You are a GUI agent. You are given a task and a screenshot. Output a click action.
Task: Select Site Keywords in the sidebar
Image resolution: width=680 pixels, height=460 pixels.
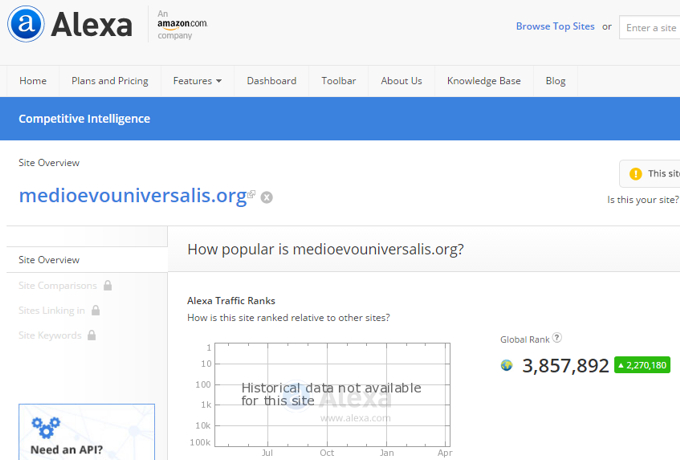[50, 335]
